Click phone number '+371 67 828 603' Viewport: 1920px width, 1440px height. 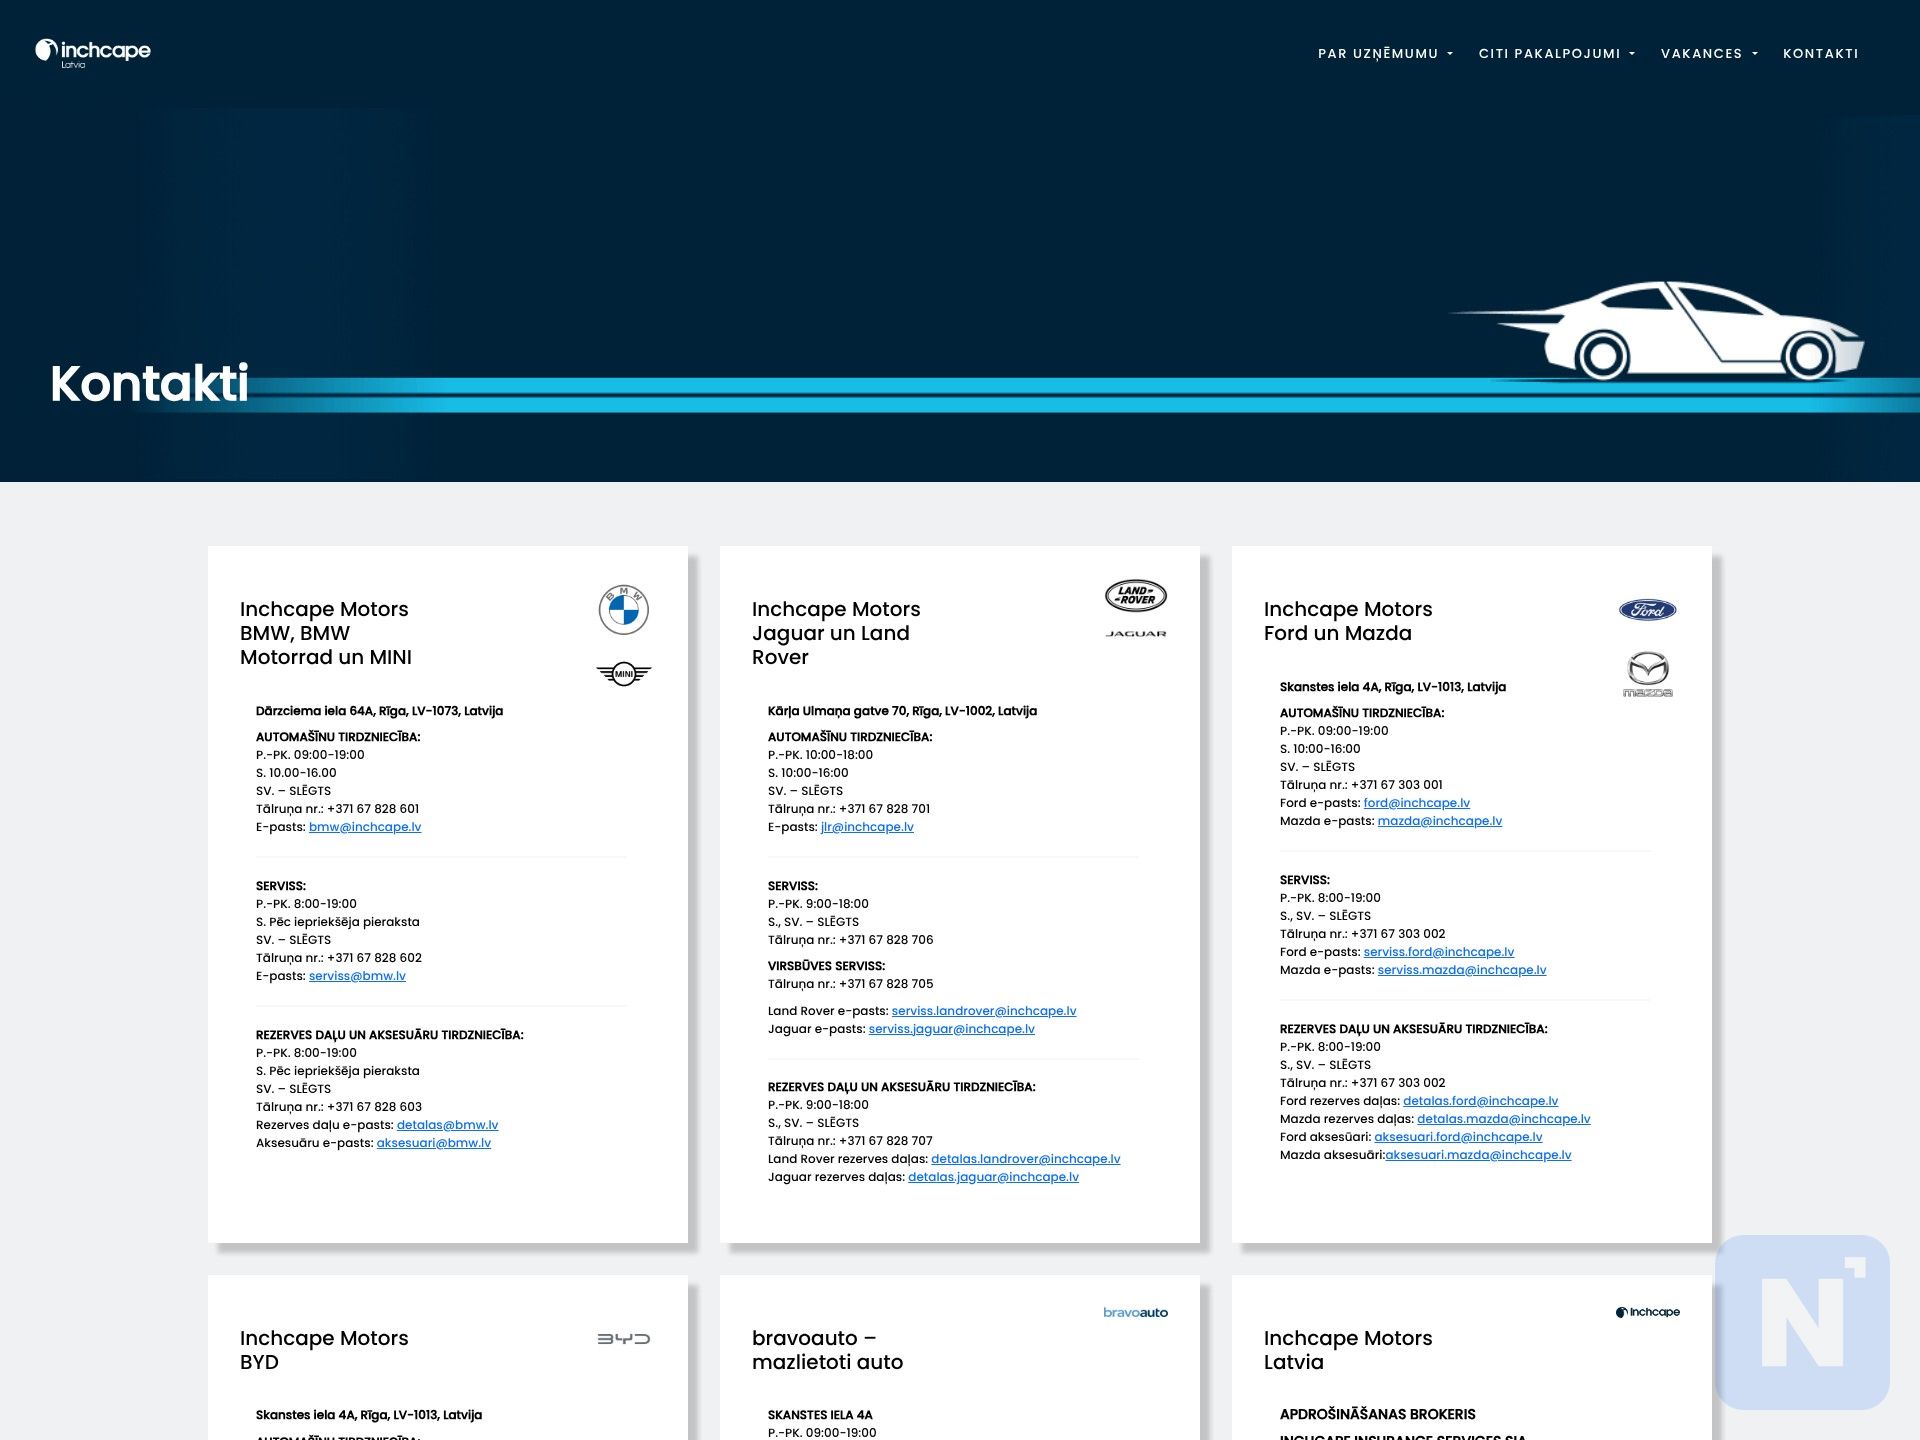[x=374, y=1107]
